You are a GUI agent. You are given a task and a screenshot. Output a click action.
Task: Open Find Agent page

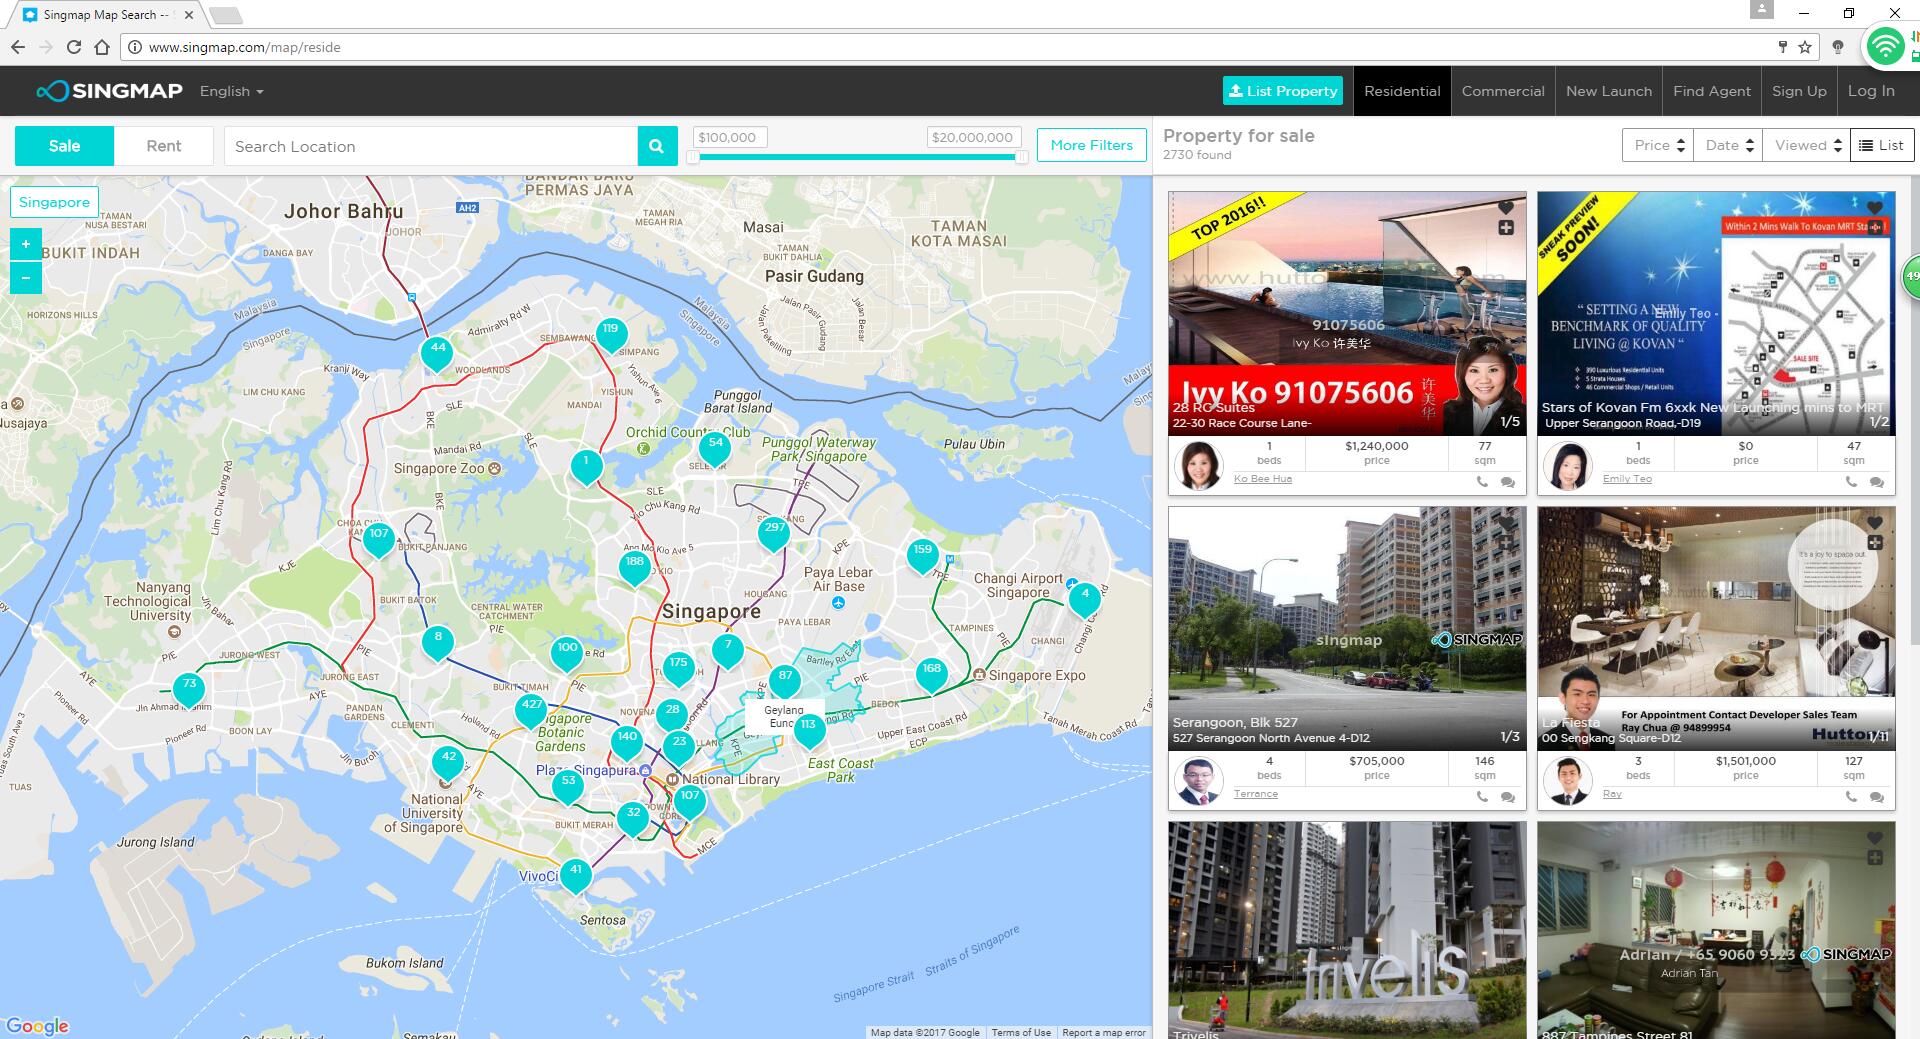[x=1712, y=91]
